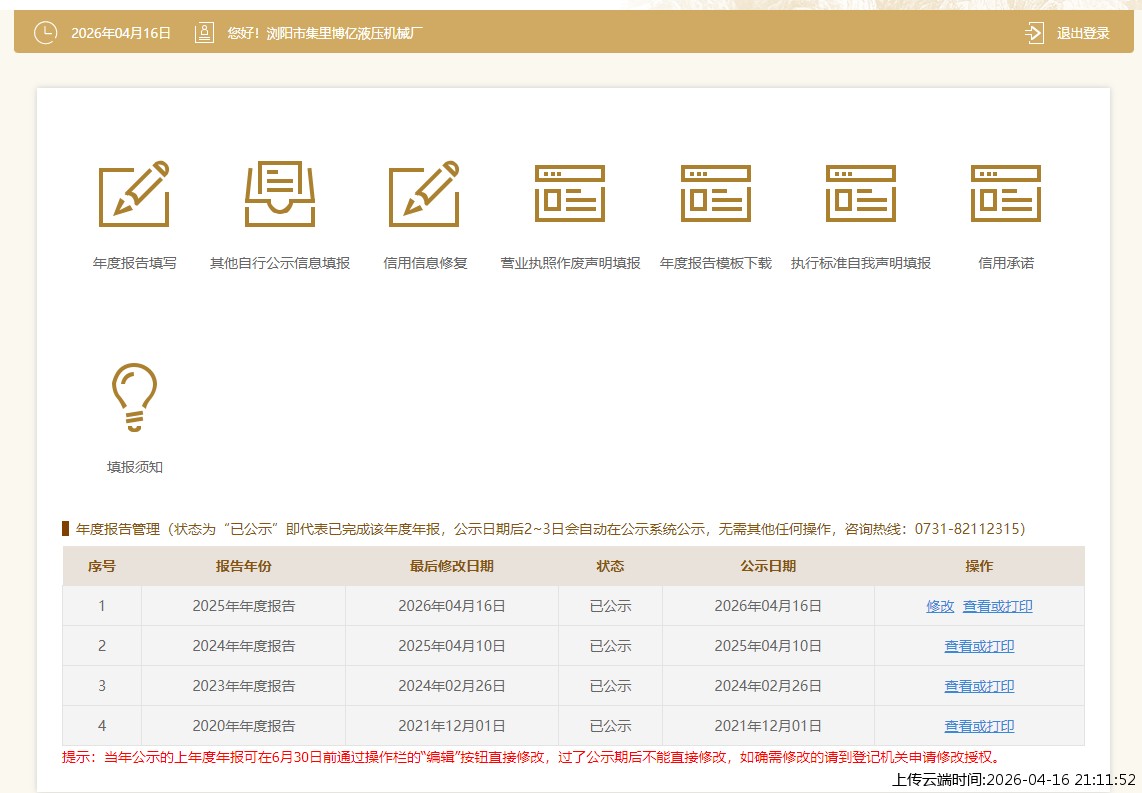
Task: Click the 年度报告填写 label text
Action: [x=134, y=264]
